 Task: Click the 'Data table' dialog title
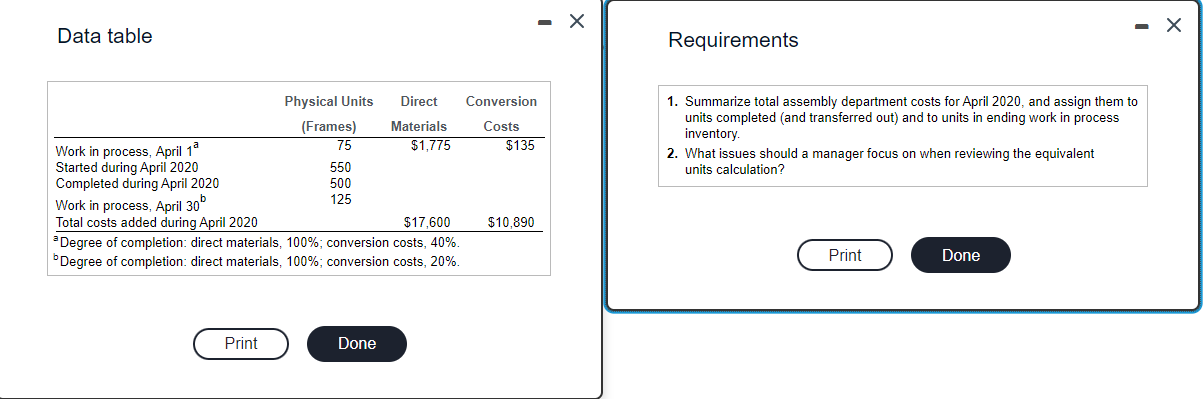pyautogui.click(x=105, y=36)
